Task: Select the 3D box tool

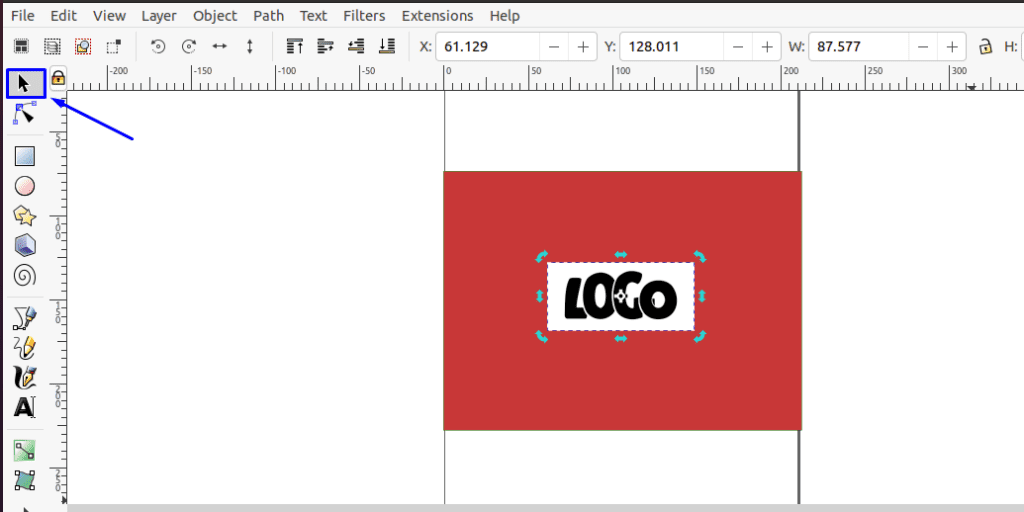Action: click(x=25, y=246)
